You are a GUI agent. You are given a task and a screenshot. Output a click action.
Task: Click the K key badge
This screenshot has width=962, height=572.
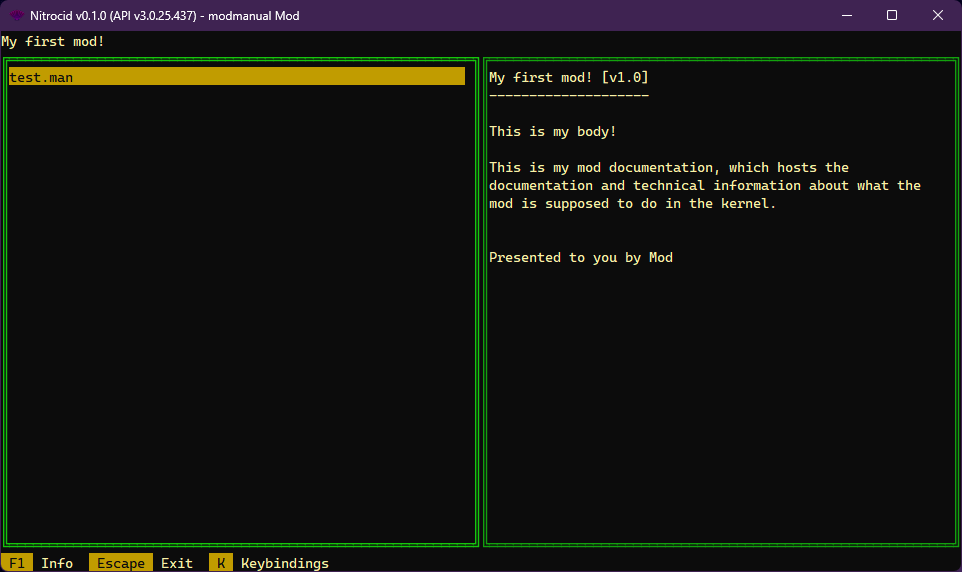221,563
